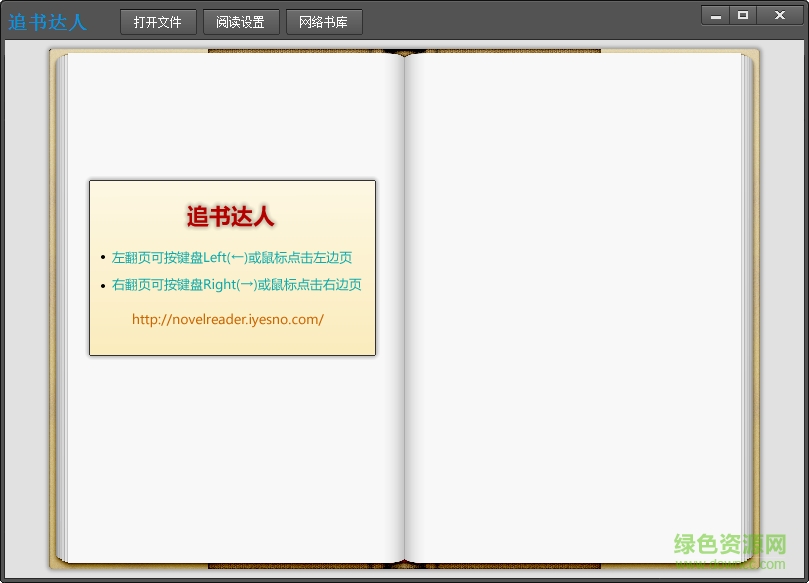Select the tip about pressing keyboard Right
809x583 pixels.
click(x=237, y=284)
